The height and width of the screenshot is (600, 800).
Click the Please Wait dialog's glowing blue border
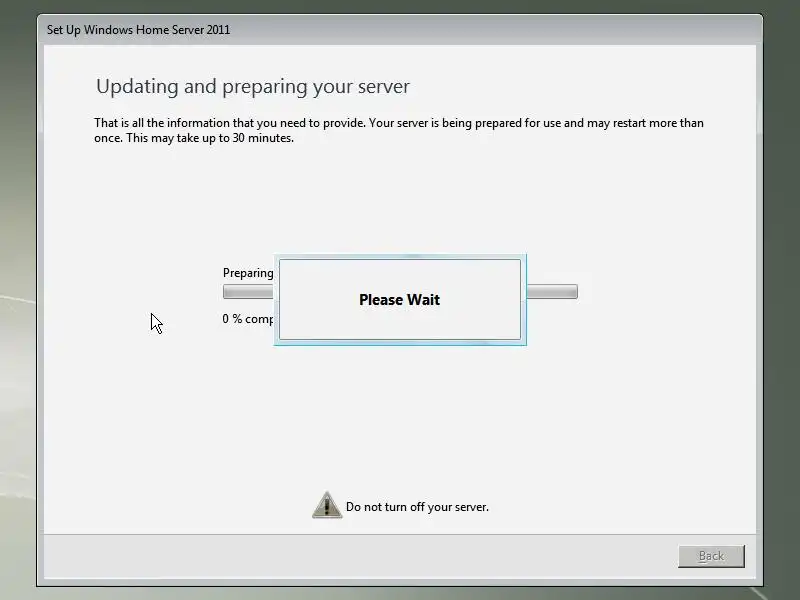click(x=400, y=256)
